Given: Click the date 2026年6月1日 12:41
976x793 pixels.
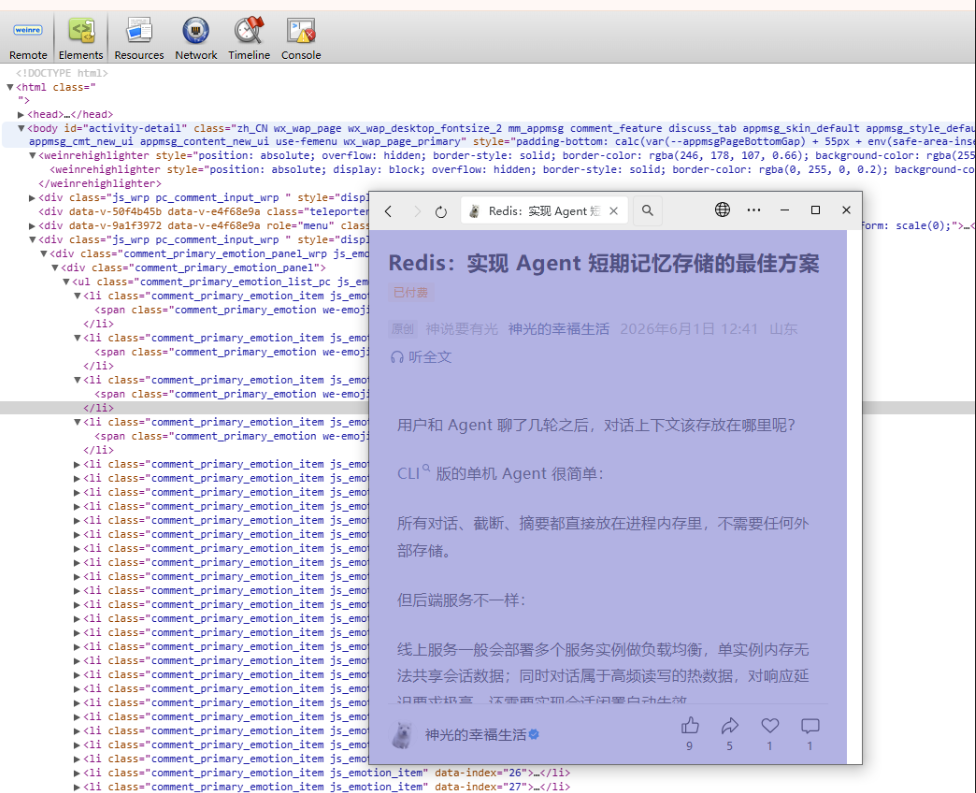Looking at the screenshot, I should [689, 329].
